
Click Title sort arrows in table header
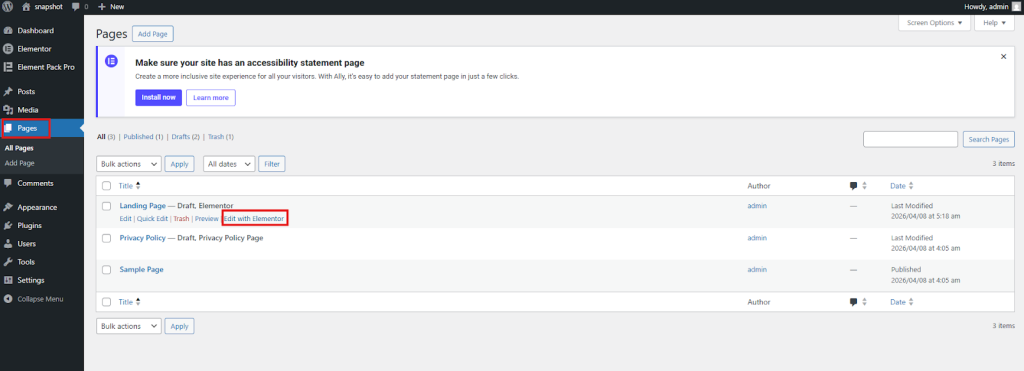click(138, 186)
